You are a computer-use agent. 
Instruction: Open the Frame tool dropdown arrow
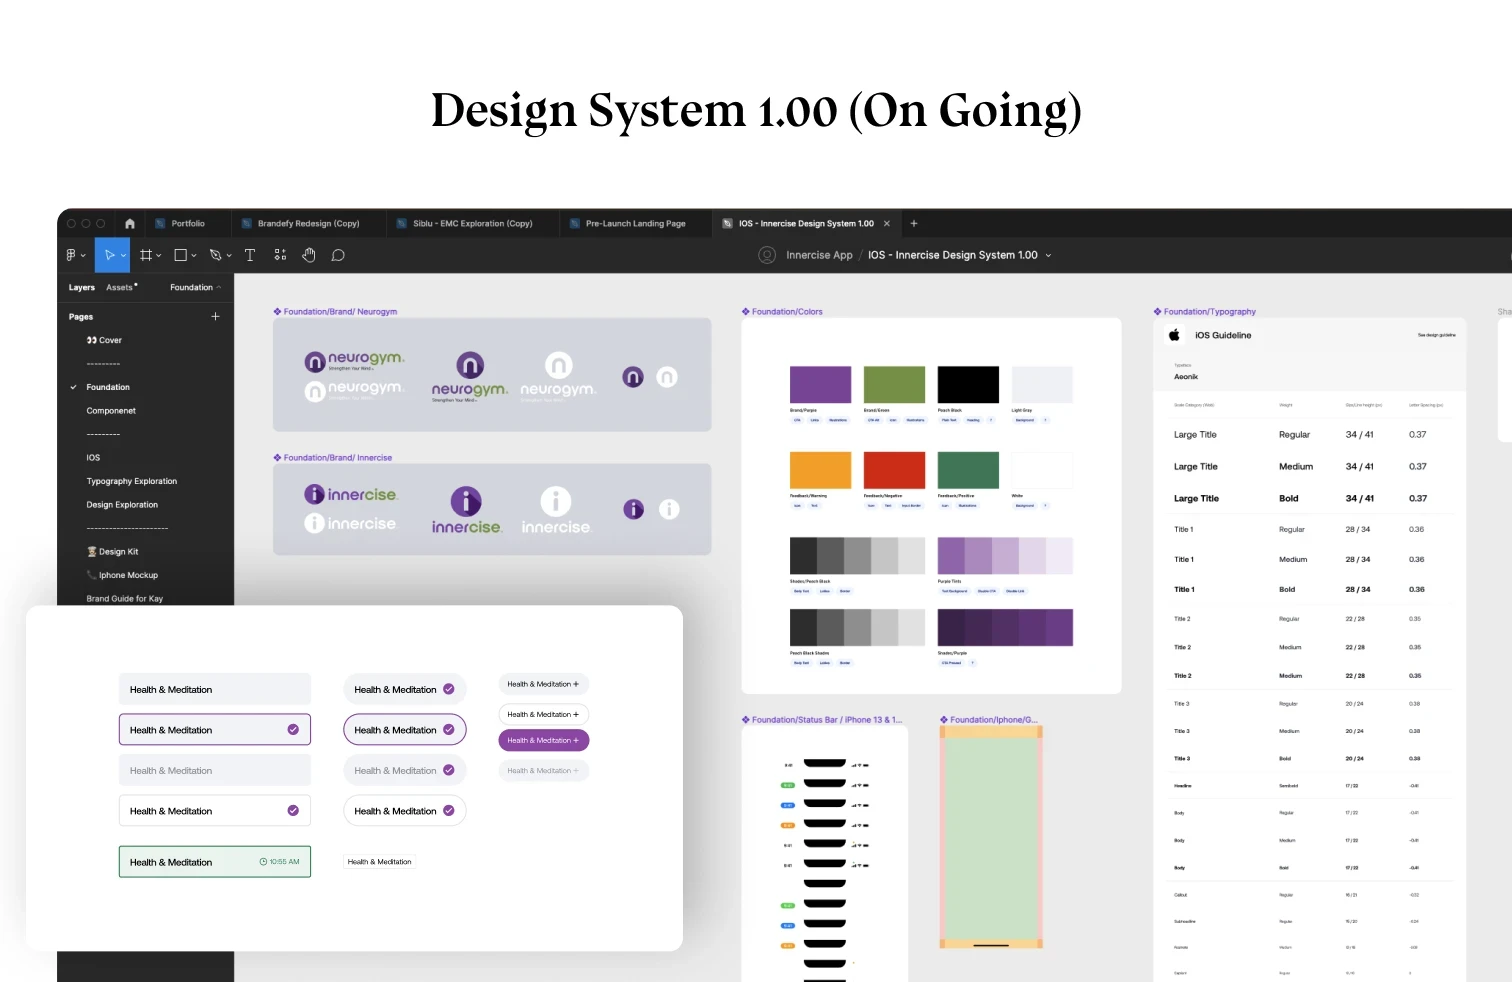tap(159, 256)
